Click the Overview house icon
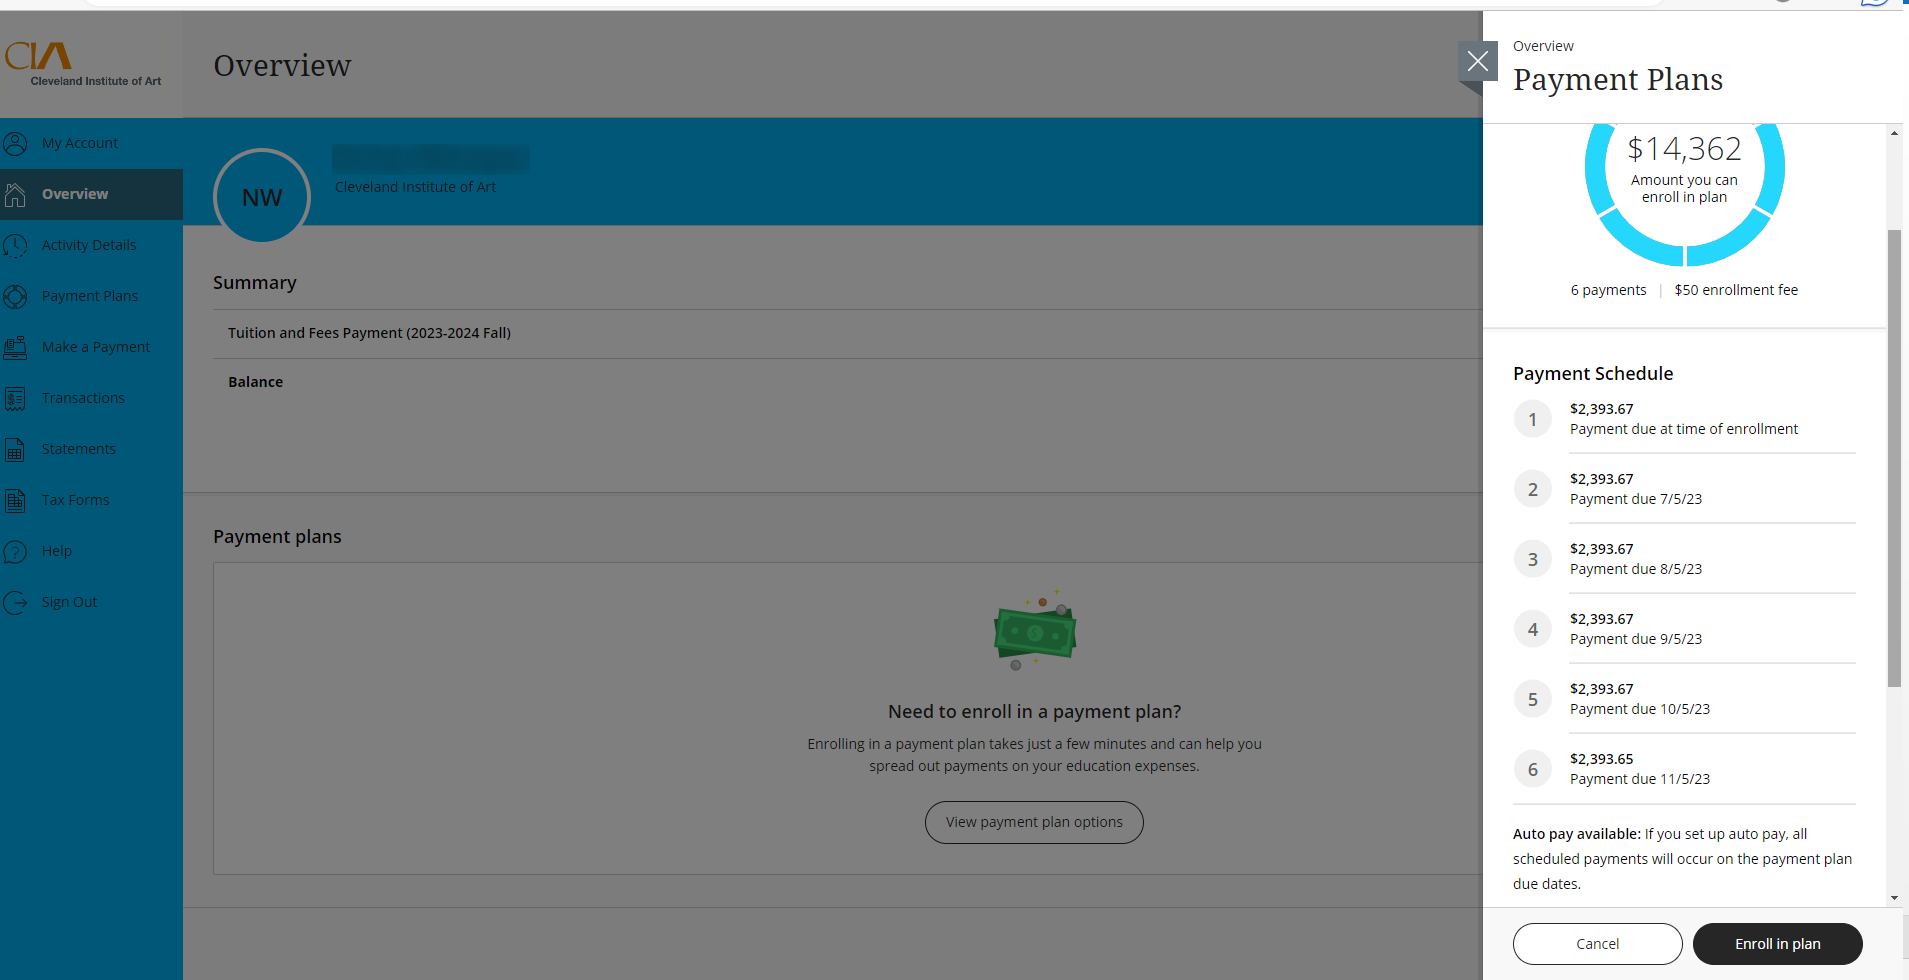Screen dimensions: 1909x980 (x=15, y=194)
